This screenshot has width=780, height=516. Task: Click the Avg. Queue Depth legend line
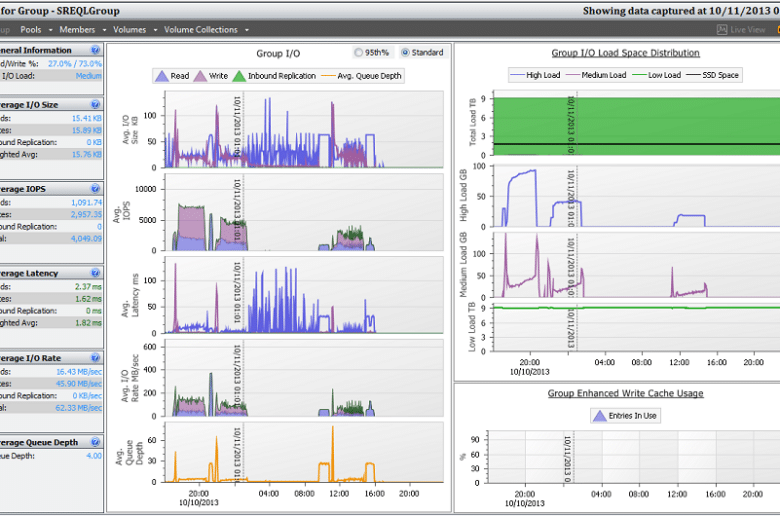click(x=328, y=76)
